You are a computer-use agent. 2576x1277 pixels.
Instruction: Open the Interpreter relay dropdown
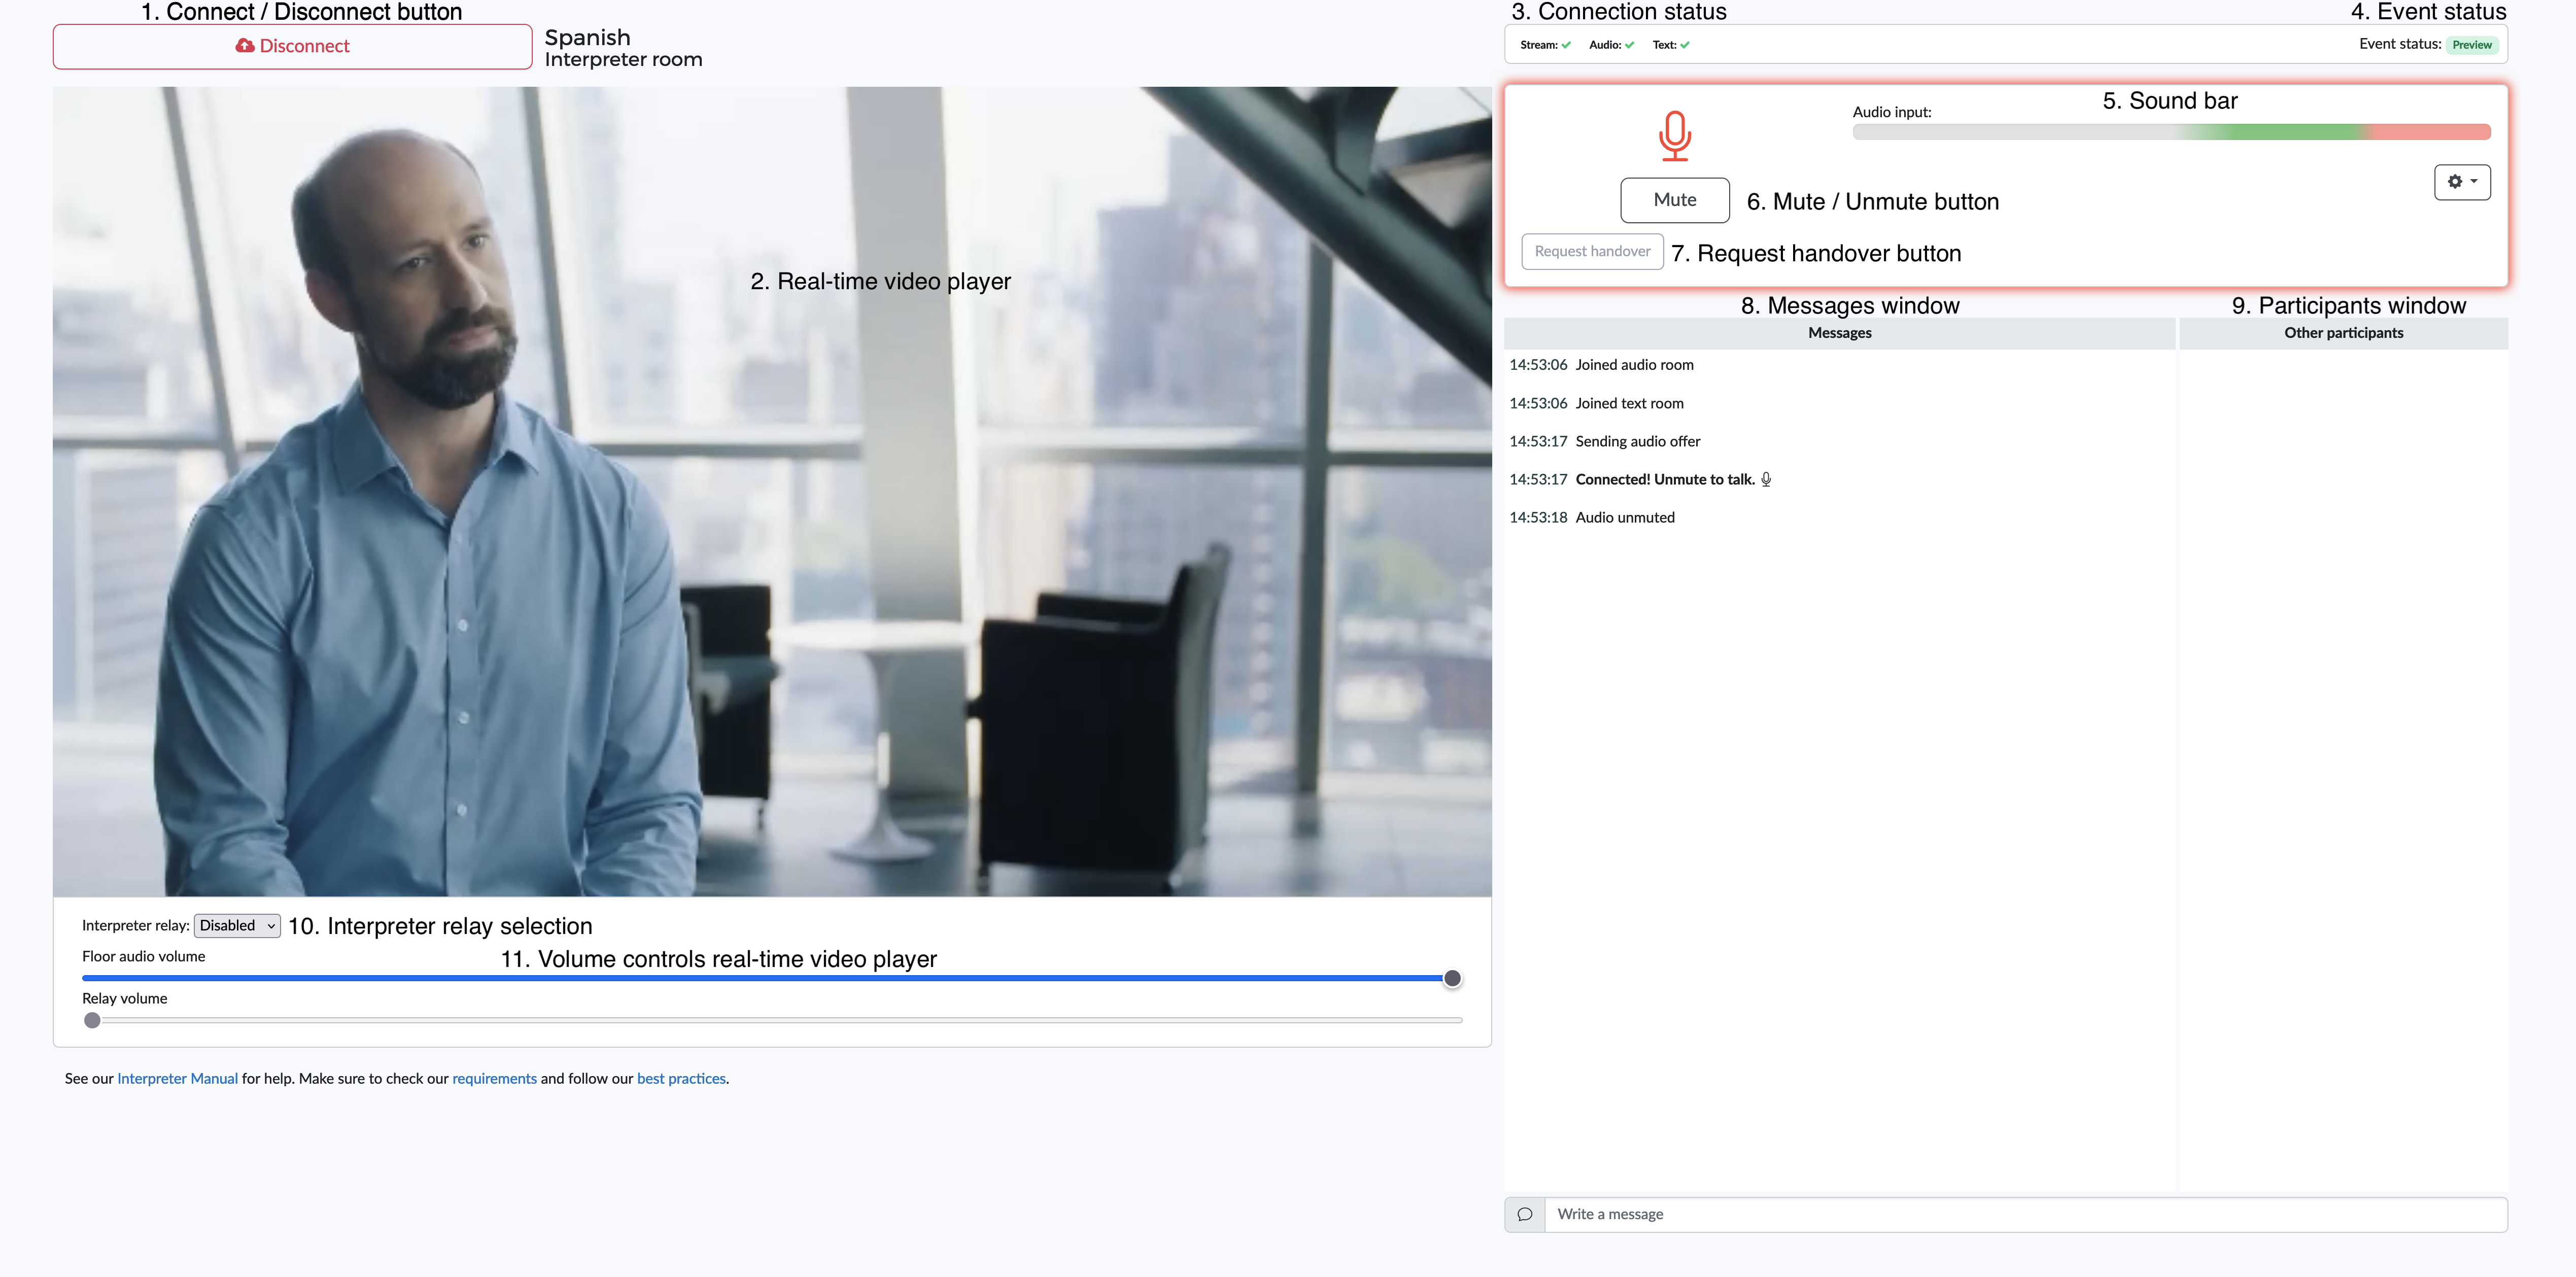click(237, 925)
